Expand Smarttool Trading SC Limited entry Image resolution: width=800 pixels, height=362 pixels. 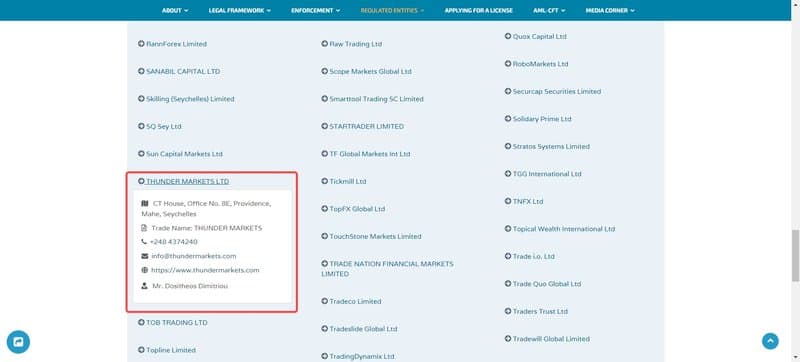pyautogui.click(x=372, y=99)
